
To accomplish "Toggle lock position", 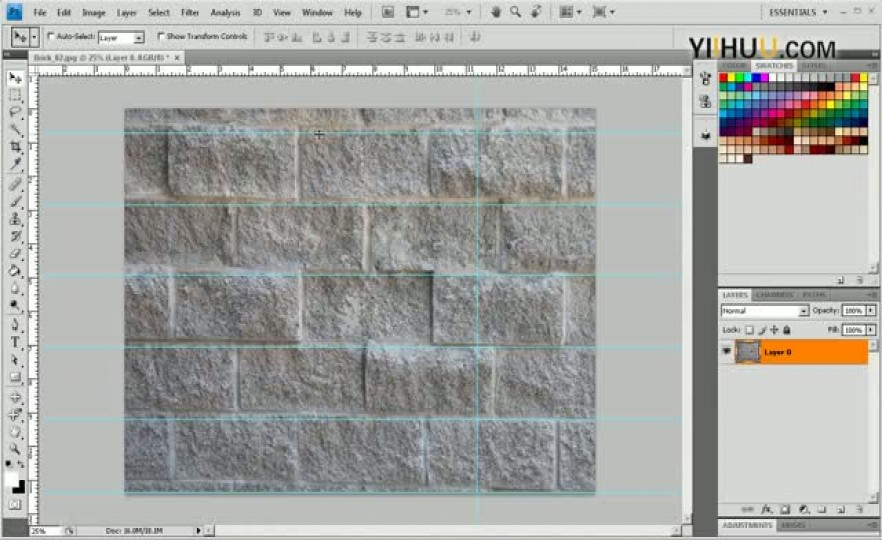I will pos(775,330).
